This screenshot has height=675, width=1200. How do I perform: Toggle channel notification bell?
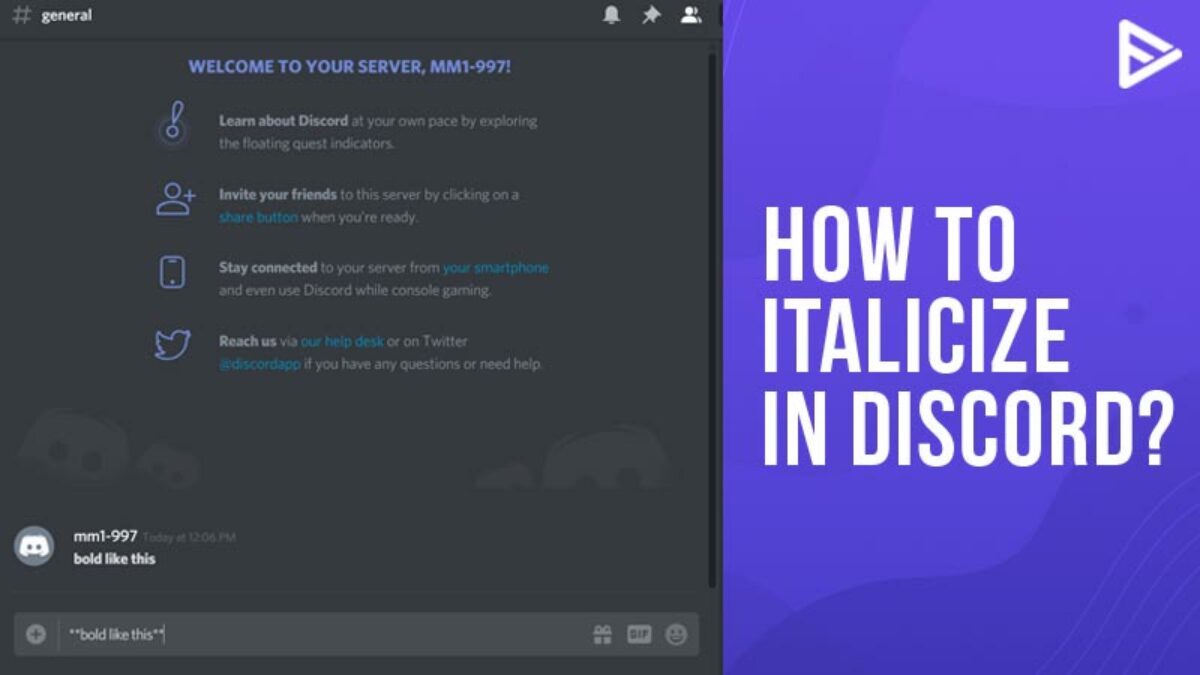click(611, 15)
